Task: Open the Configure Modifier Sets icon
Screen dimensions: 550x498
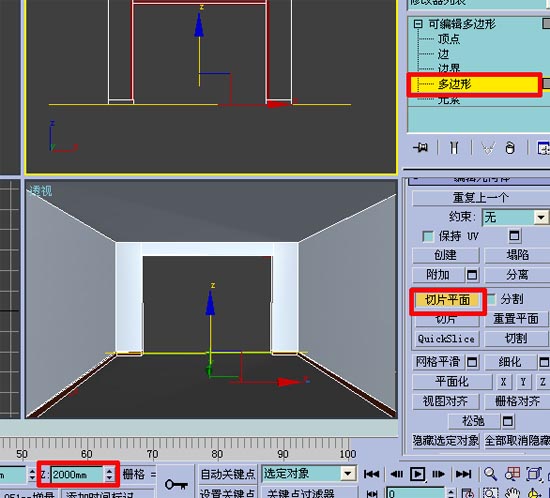Action: (x=543, y=148)
